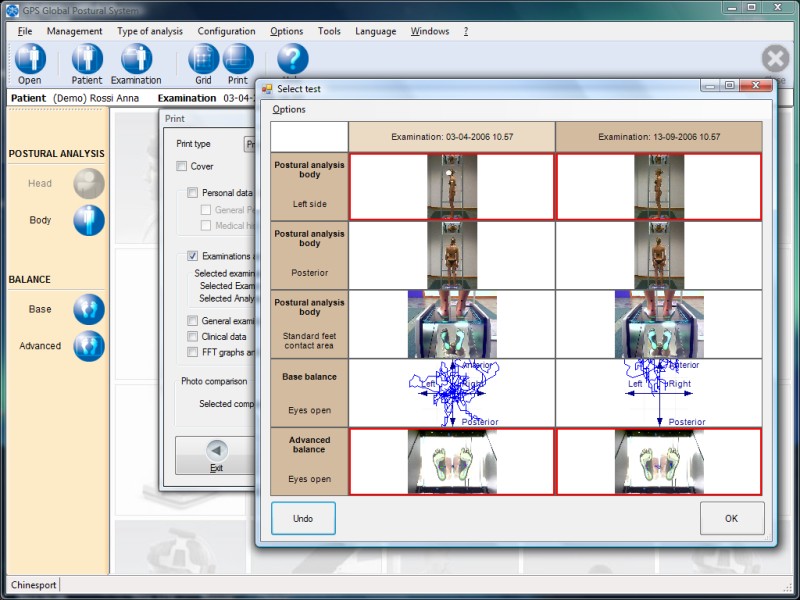Open the question mark help menu

tap(466, 31)
